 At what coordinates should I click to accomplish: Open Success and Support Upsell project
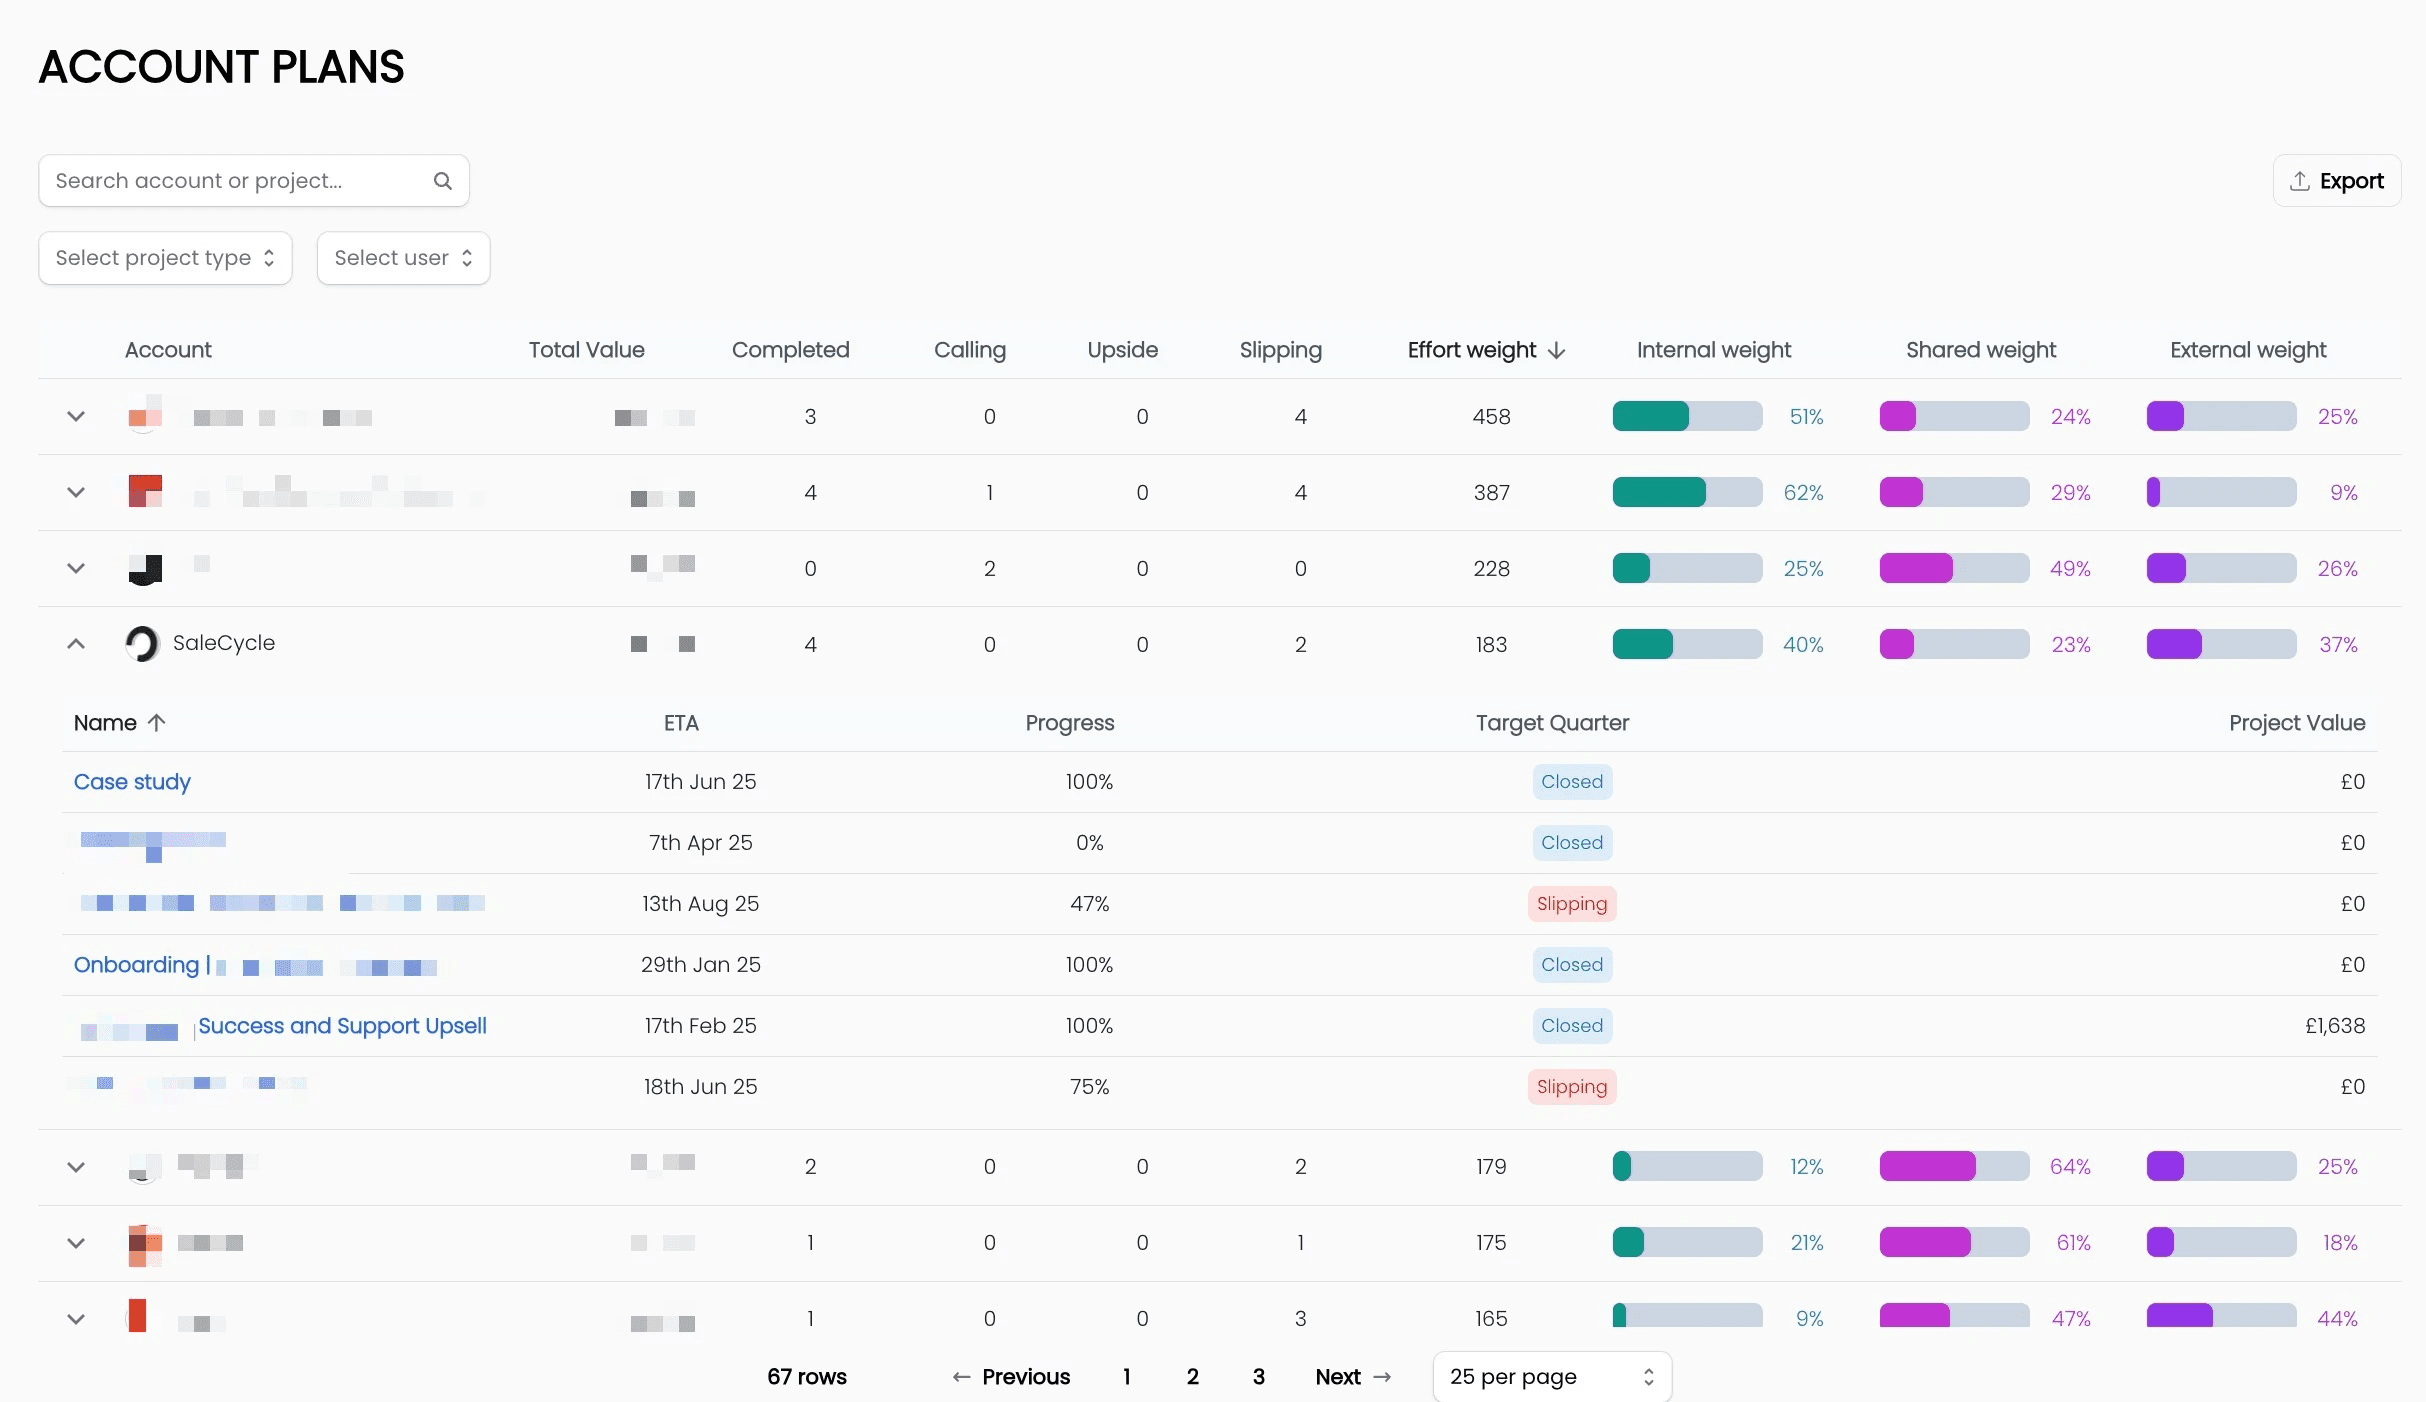(342, 1026)
